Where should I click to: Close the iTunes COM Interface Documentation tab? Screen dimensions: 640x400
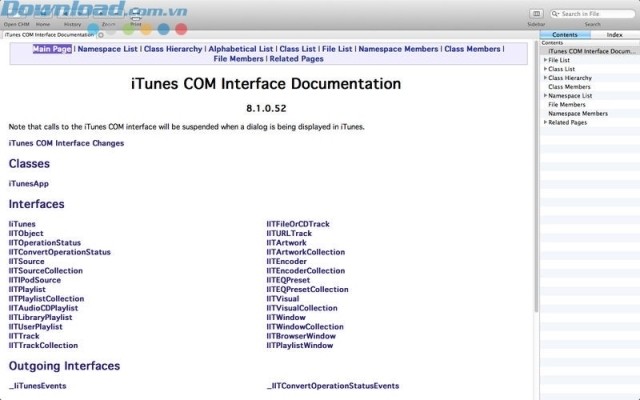click(101, 34)
